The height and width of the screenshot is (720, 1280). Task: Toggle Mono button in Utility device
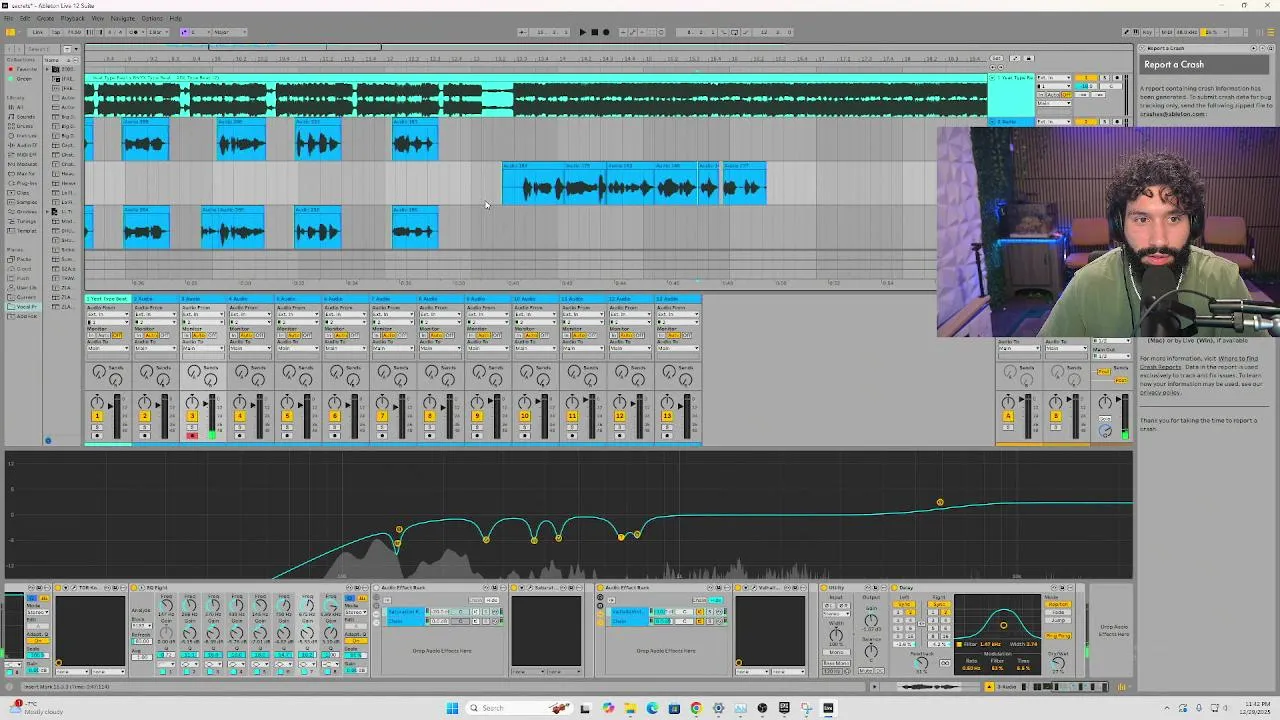point(836,652)
